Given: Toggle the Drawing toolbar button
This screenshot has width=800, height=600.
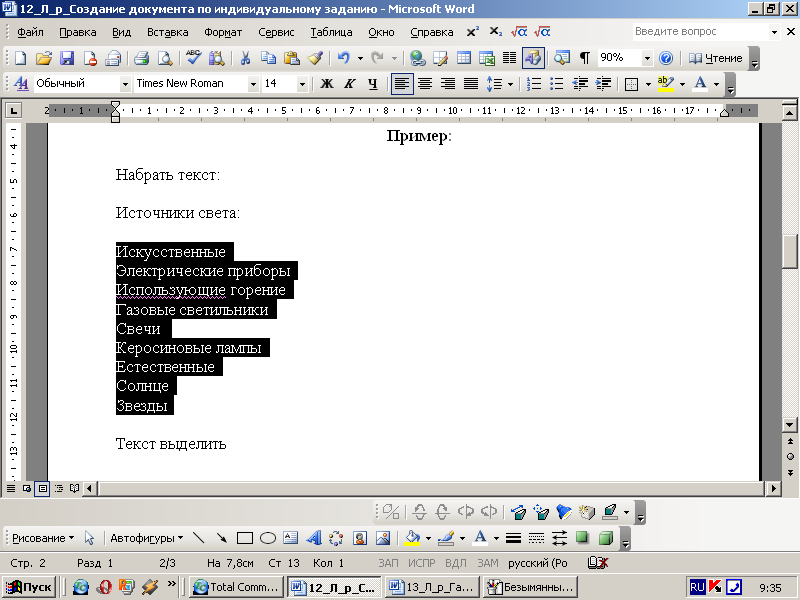Looking at the screenshot, I should 533,58.
